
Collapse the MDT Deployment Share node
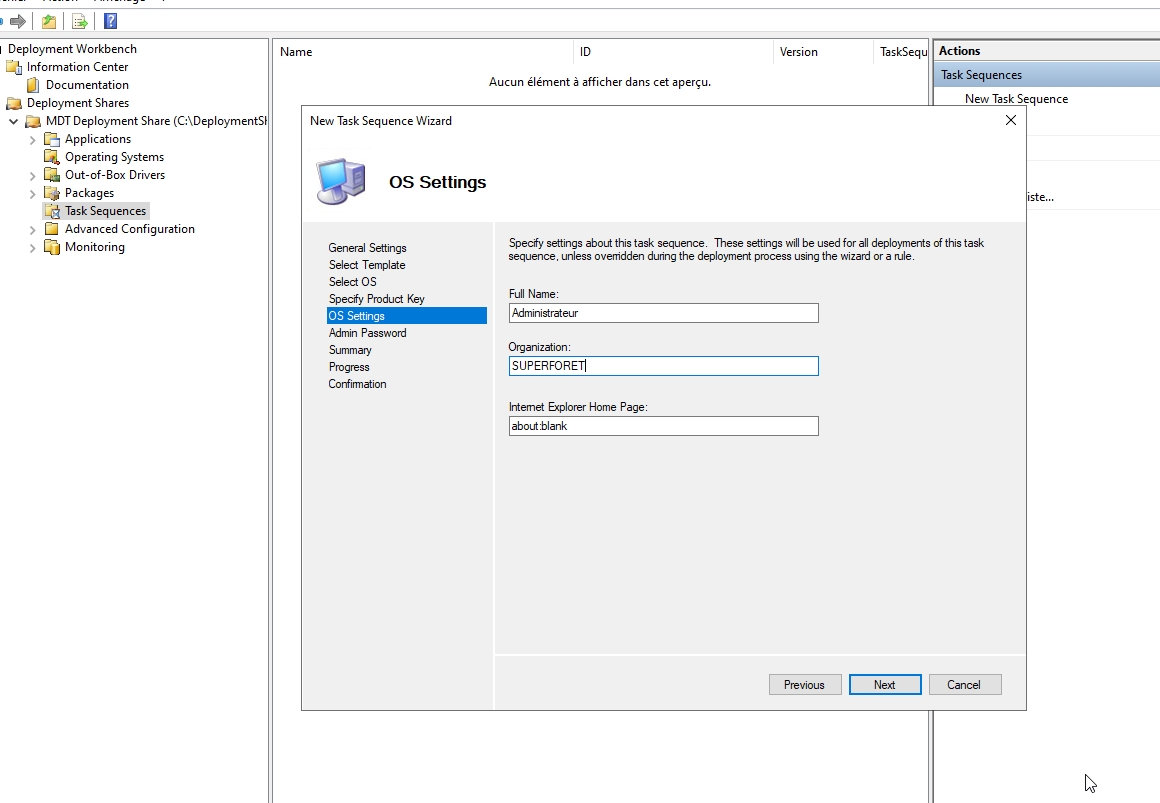point(13,121)
